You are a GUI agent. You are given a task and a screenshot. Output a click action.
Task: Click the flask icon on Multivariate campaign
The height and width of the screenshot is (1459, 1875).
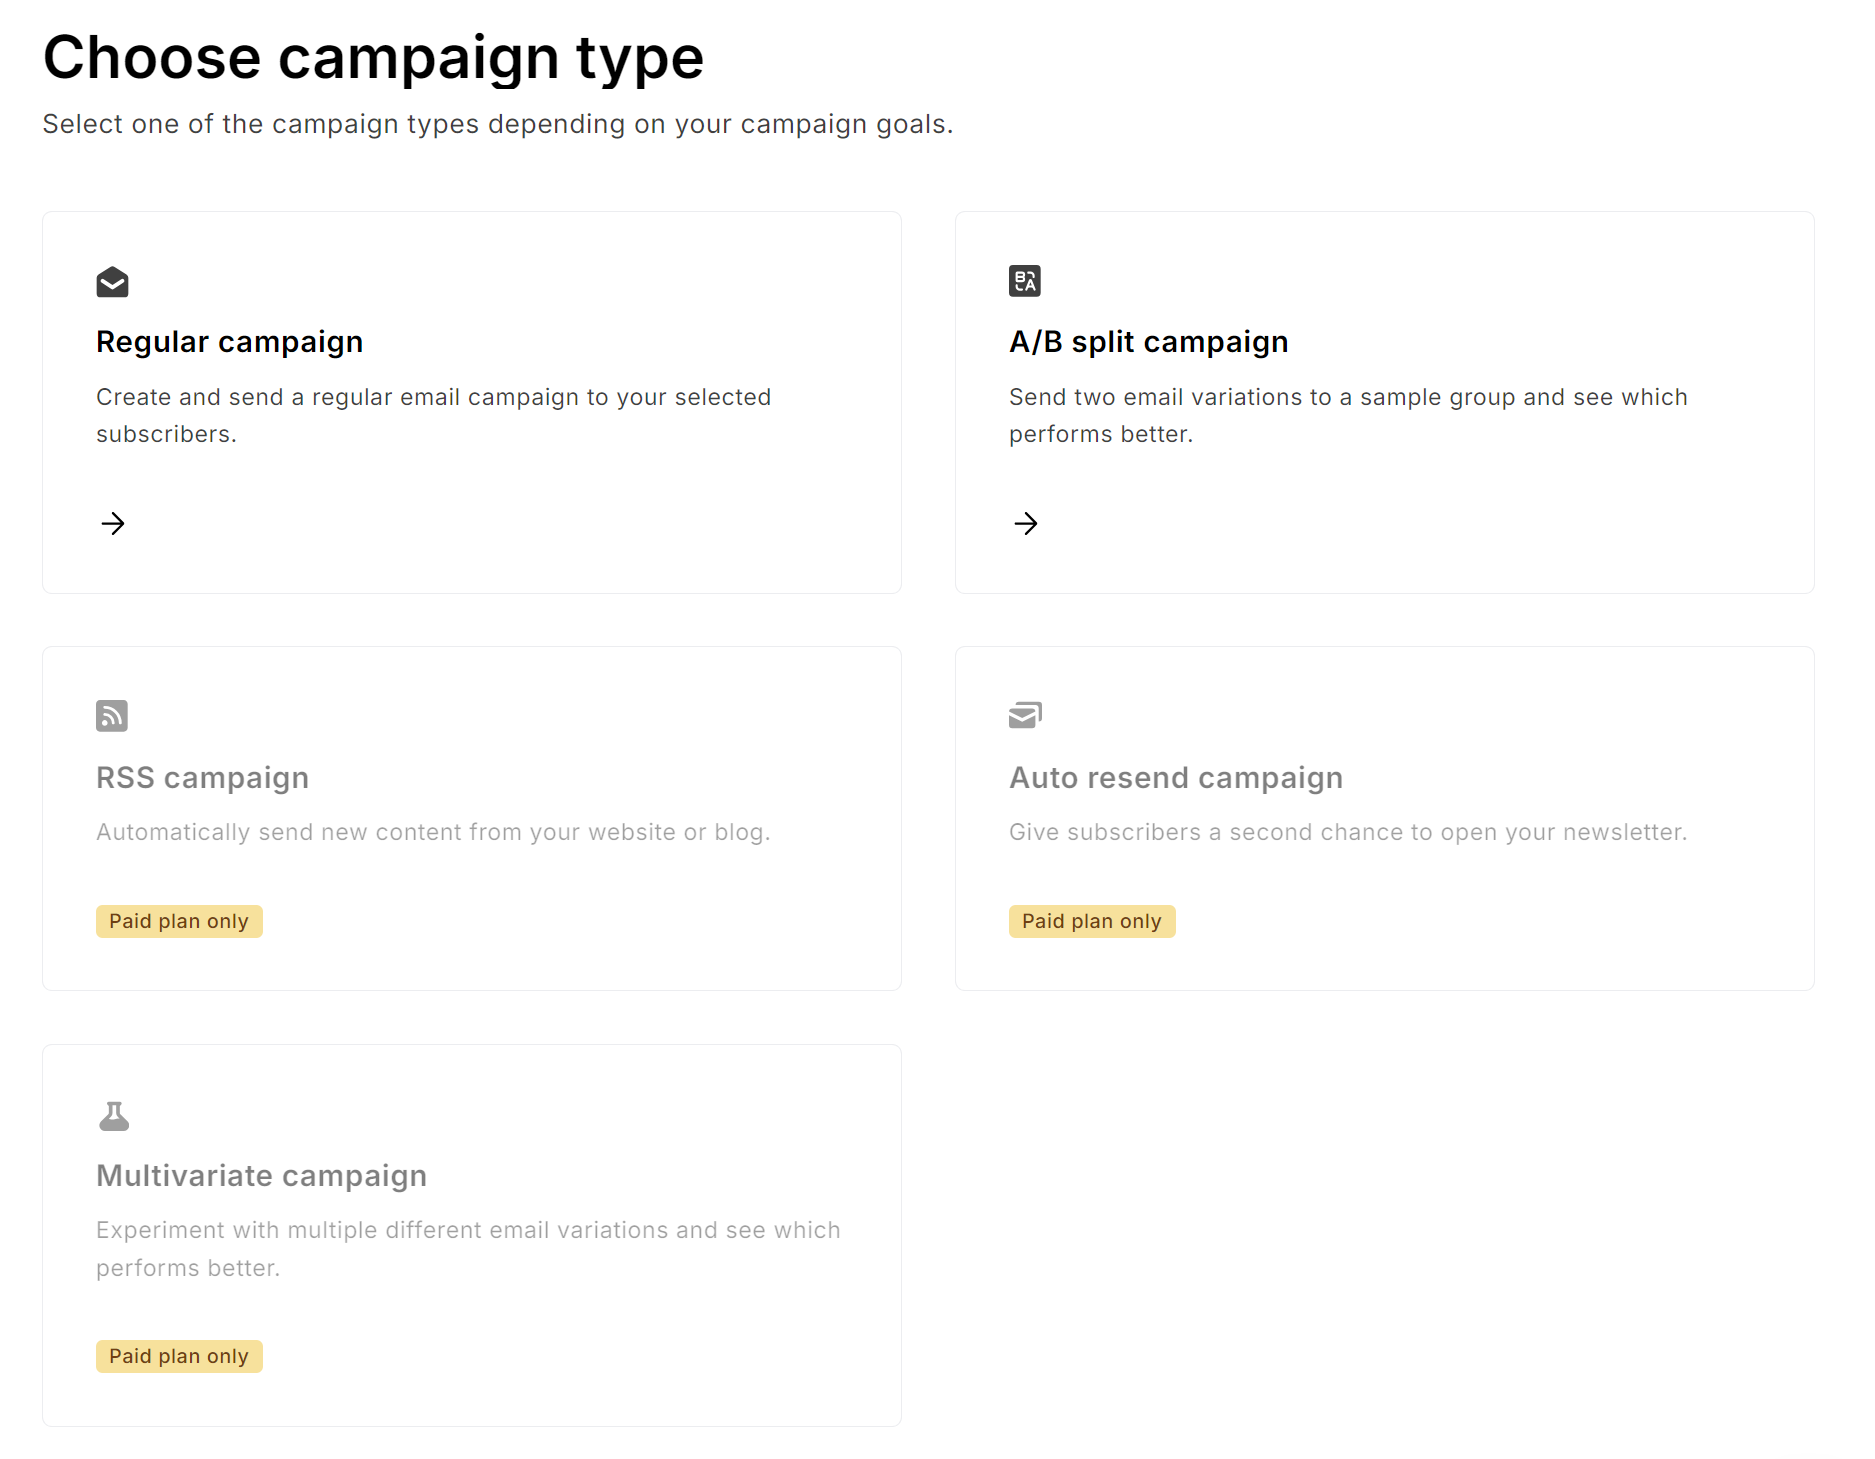coord(112,1114)
